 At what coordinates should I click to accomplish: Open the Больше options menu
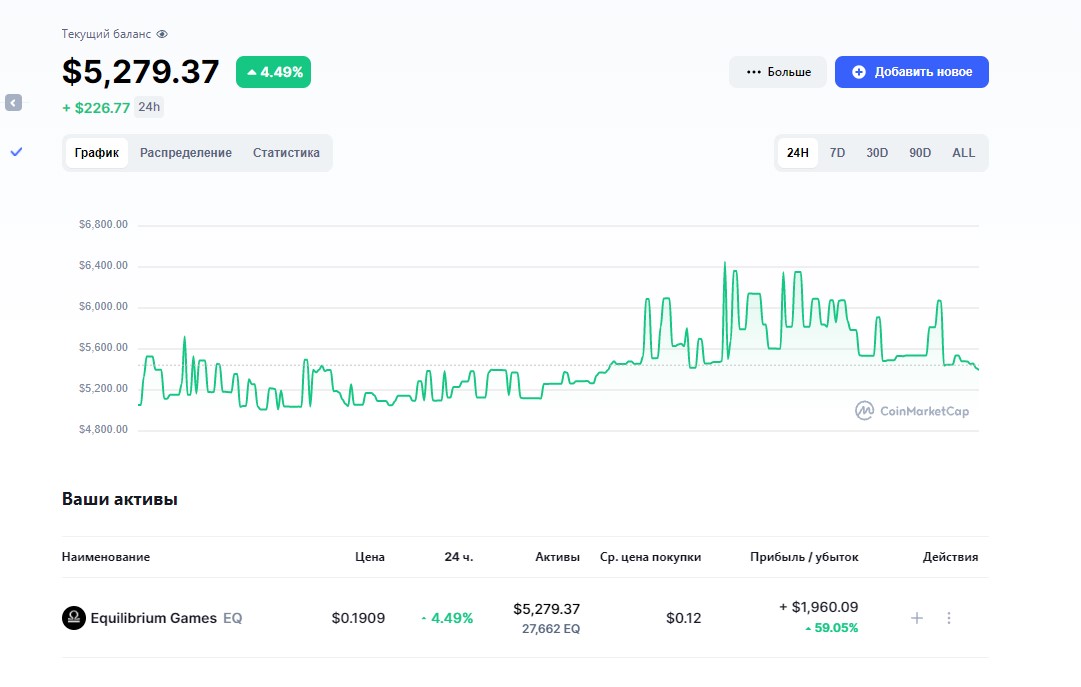pyautogui.click(x=778, y=72)
